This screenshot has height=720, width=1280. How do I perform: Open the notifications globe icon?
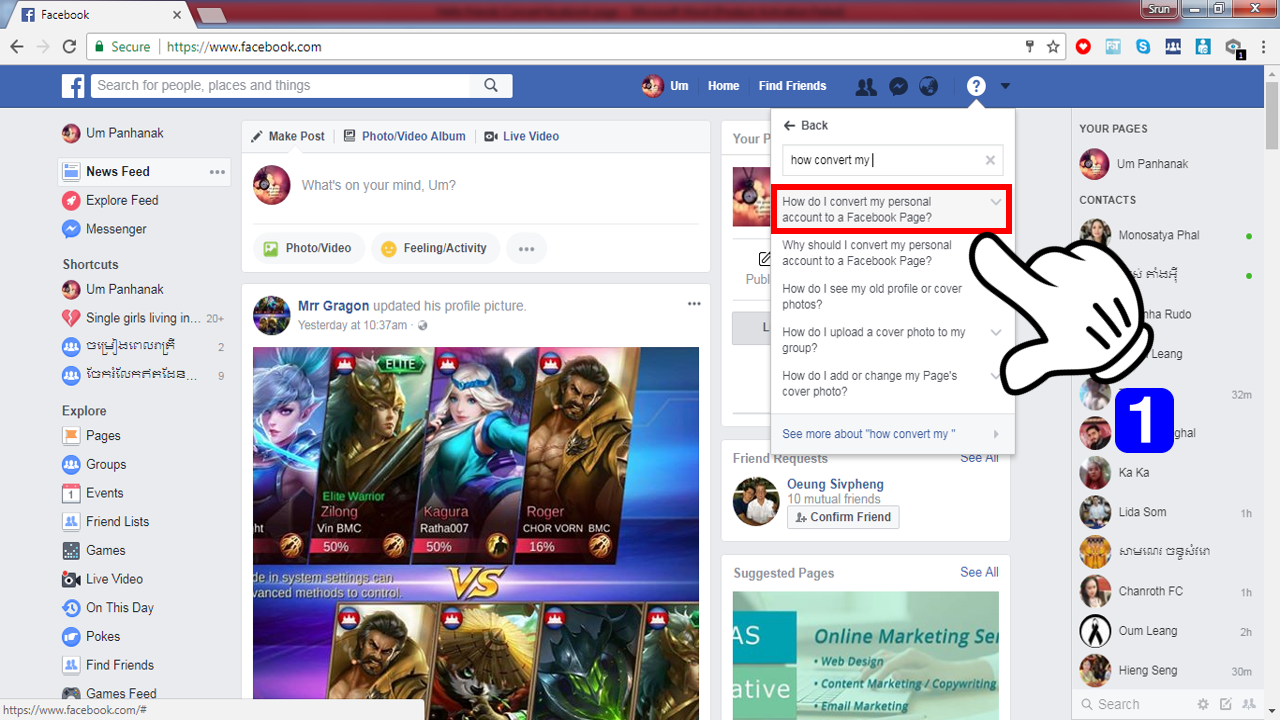929,87
